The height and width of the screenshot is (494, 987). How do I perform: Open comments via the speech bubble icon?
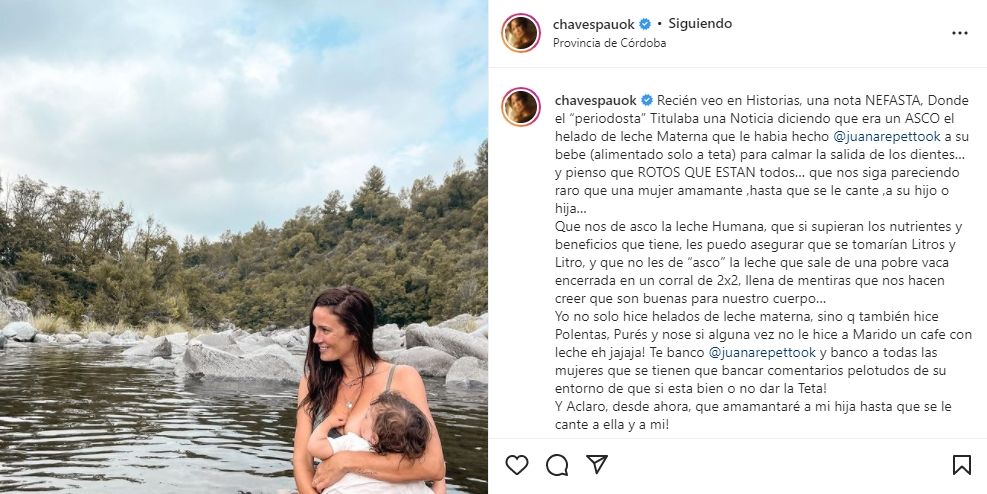tap(557, 465)
